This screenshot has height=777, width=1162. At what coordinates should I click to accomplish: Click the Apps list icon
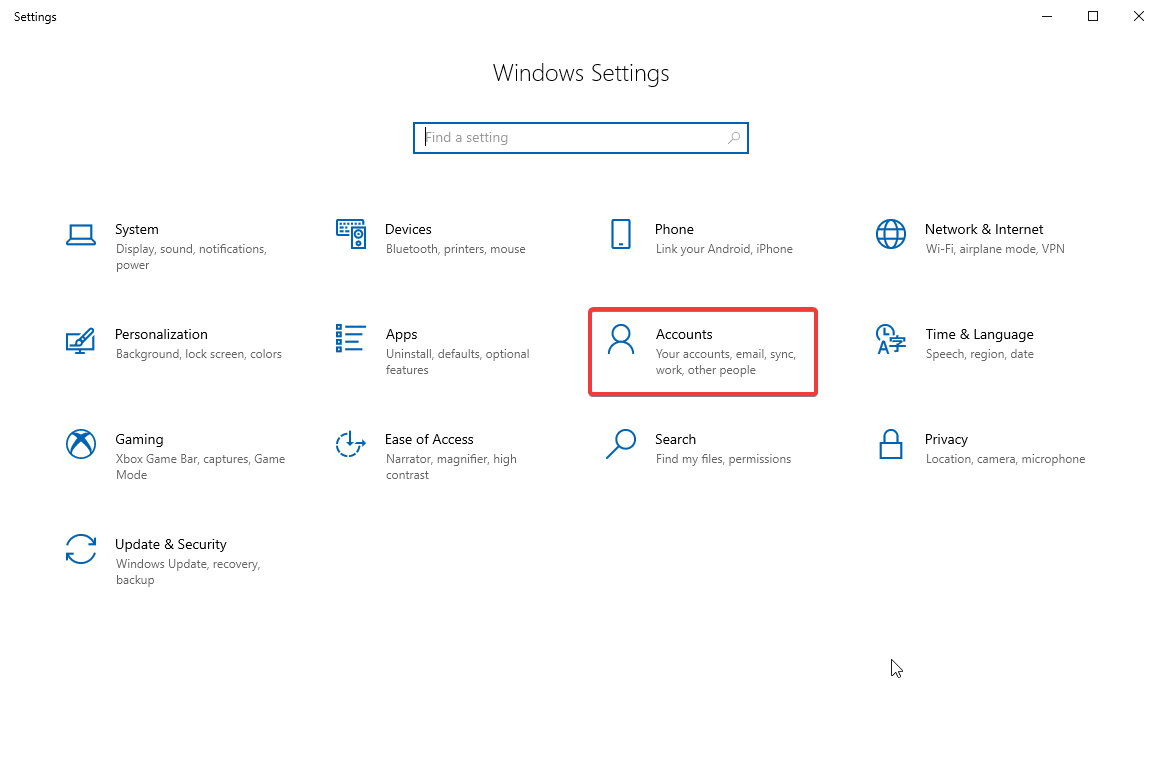coord(351,339)
